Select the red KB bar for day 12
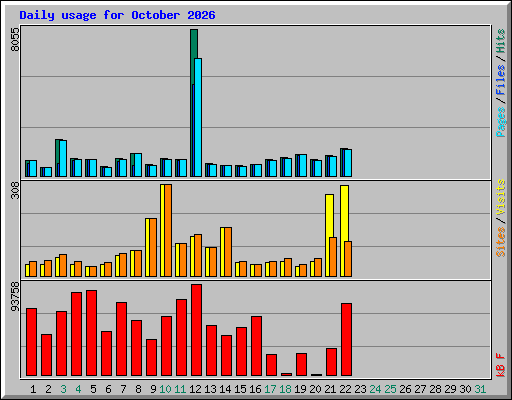 196,330
